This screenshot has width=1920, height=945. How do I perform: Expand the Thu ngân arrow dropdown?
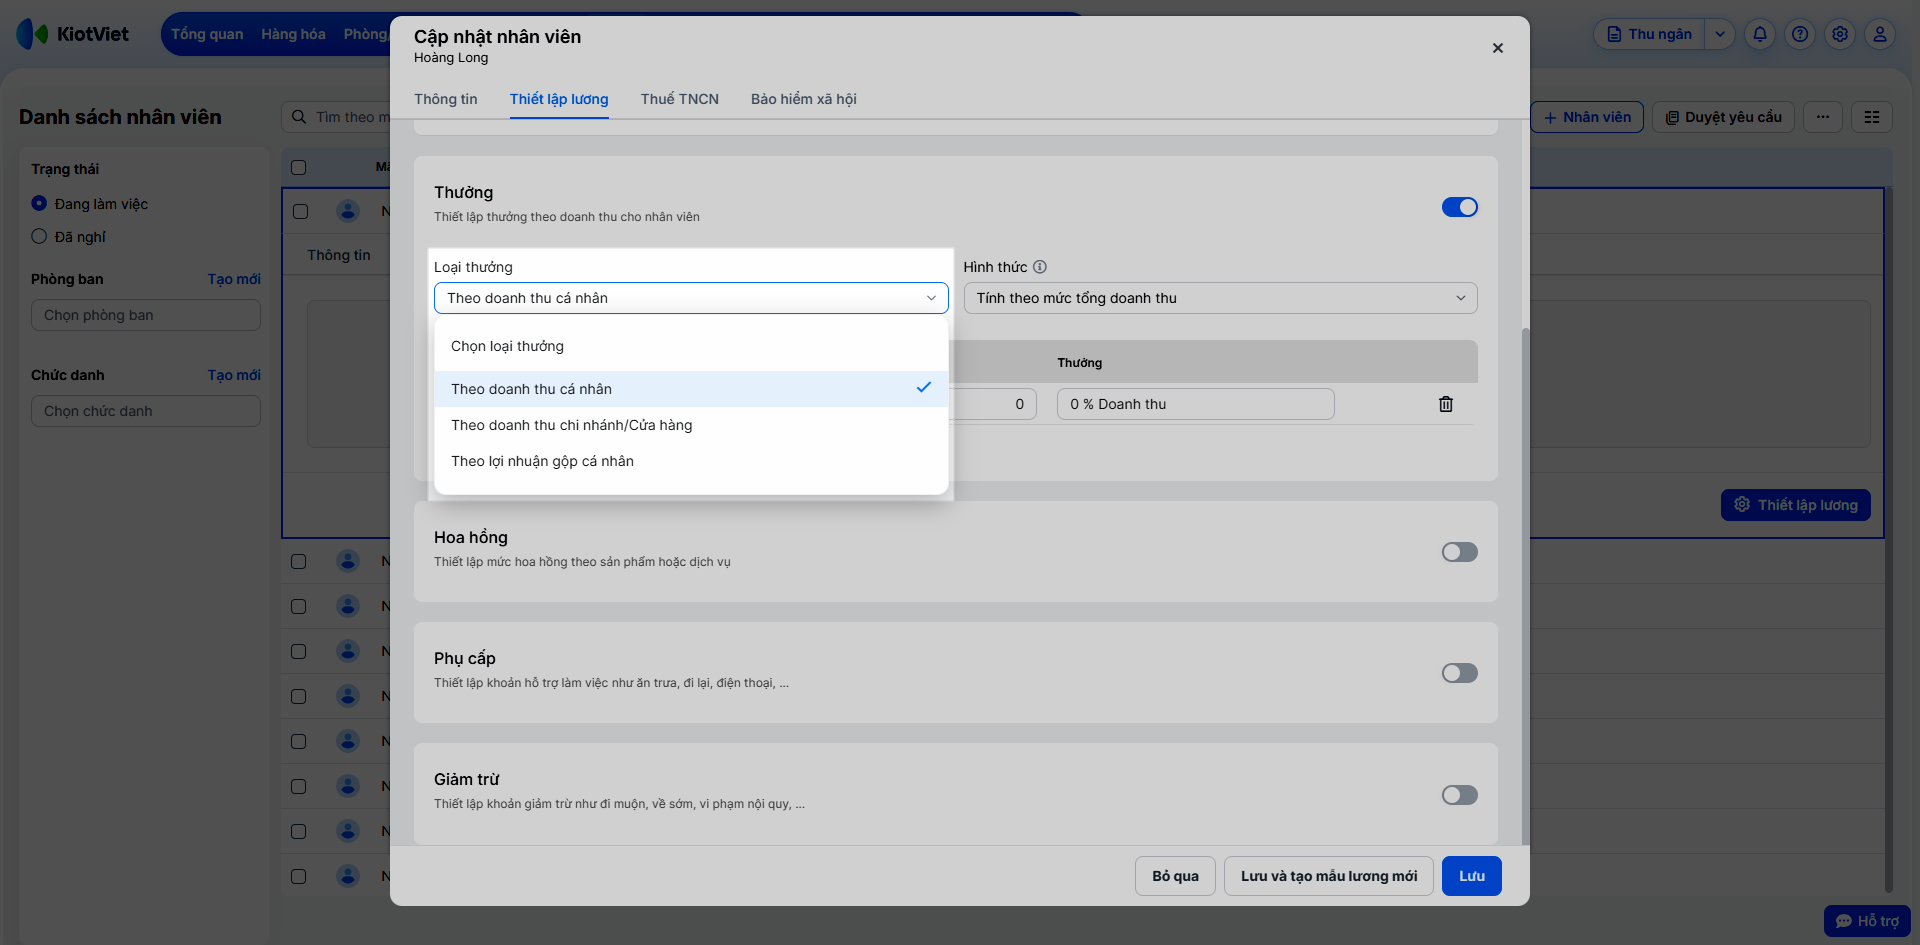(x=1720, y=34)
